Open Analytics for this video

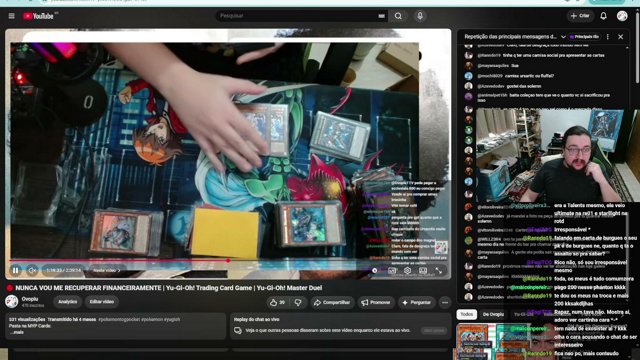(x=68, y=302)
